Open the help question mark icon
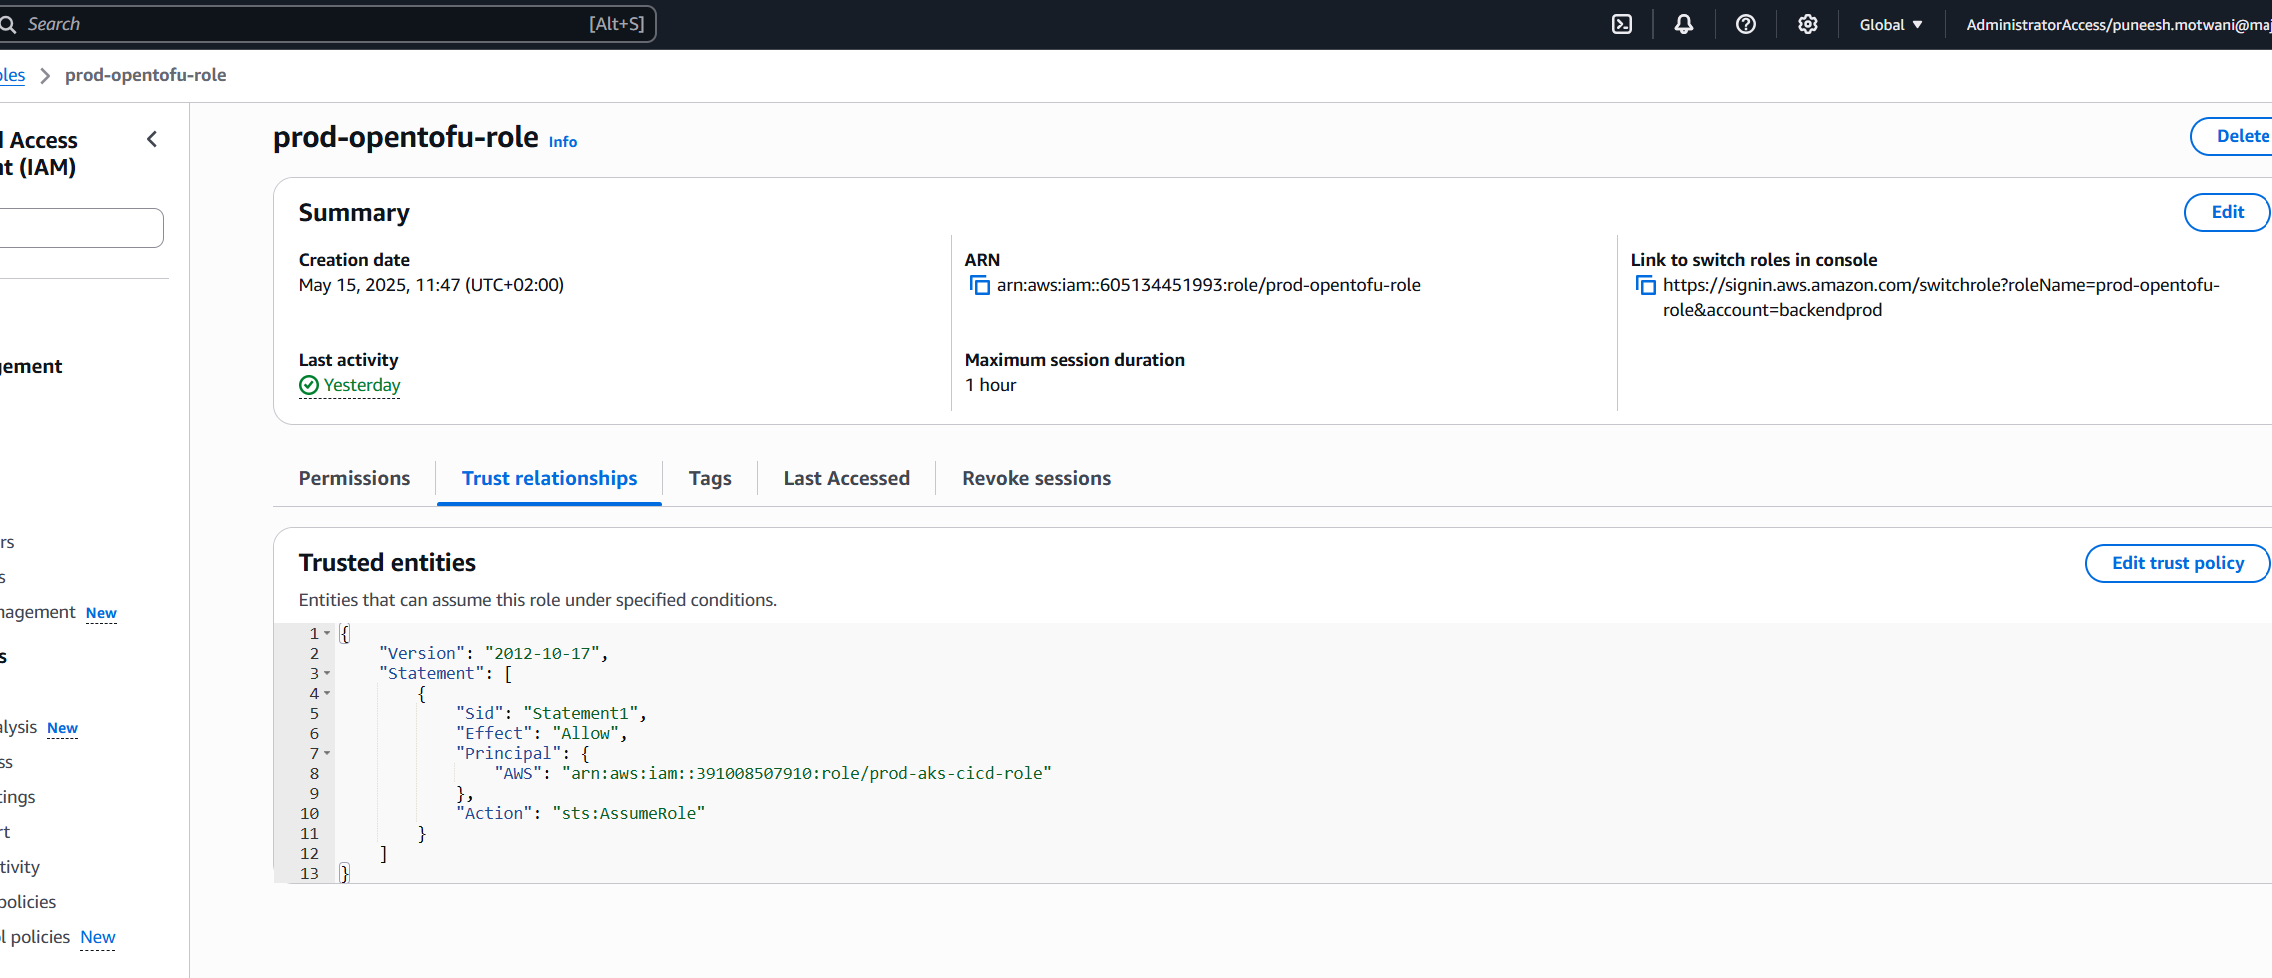Image resolution: width=2272 pixels, height=978 pixels. coord(1745,25)
